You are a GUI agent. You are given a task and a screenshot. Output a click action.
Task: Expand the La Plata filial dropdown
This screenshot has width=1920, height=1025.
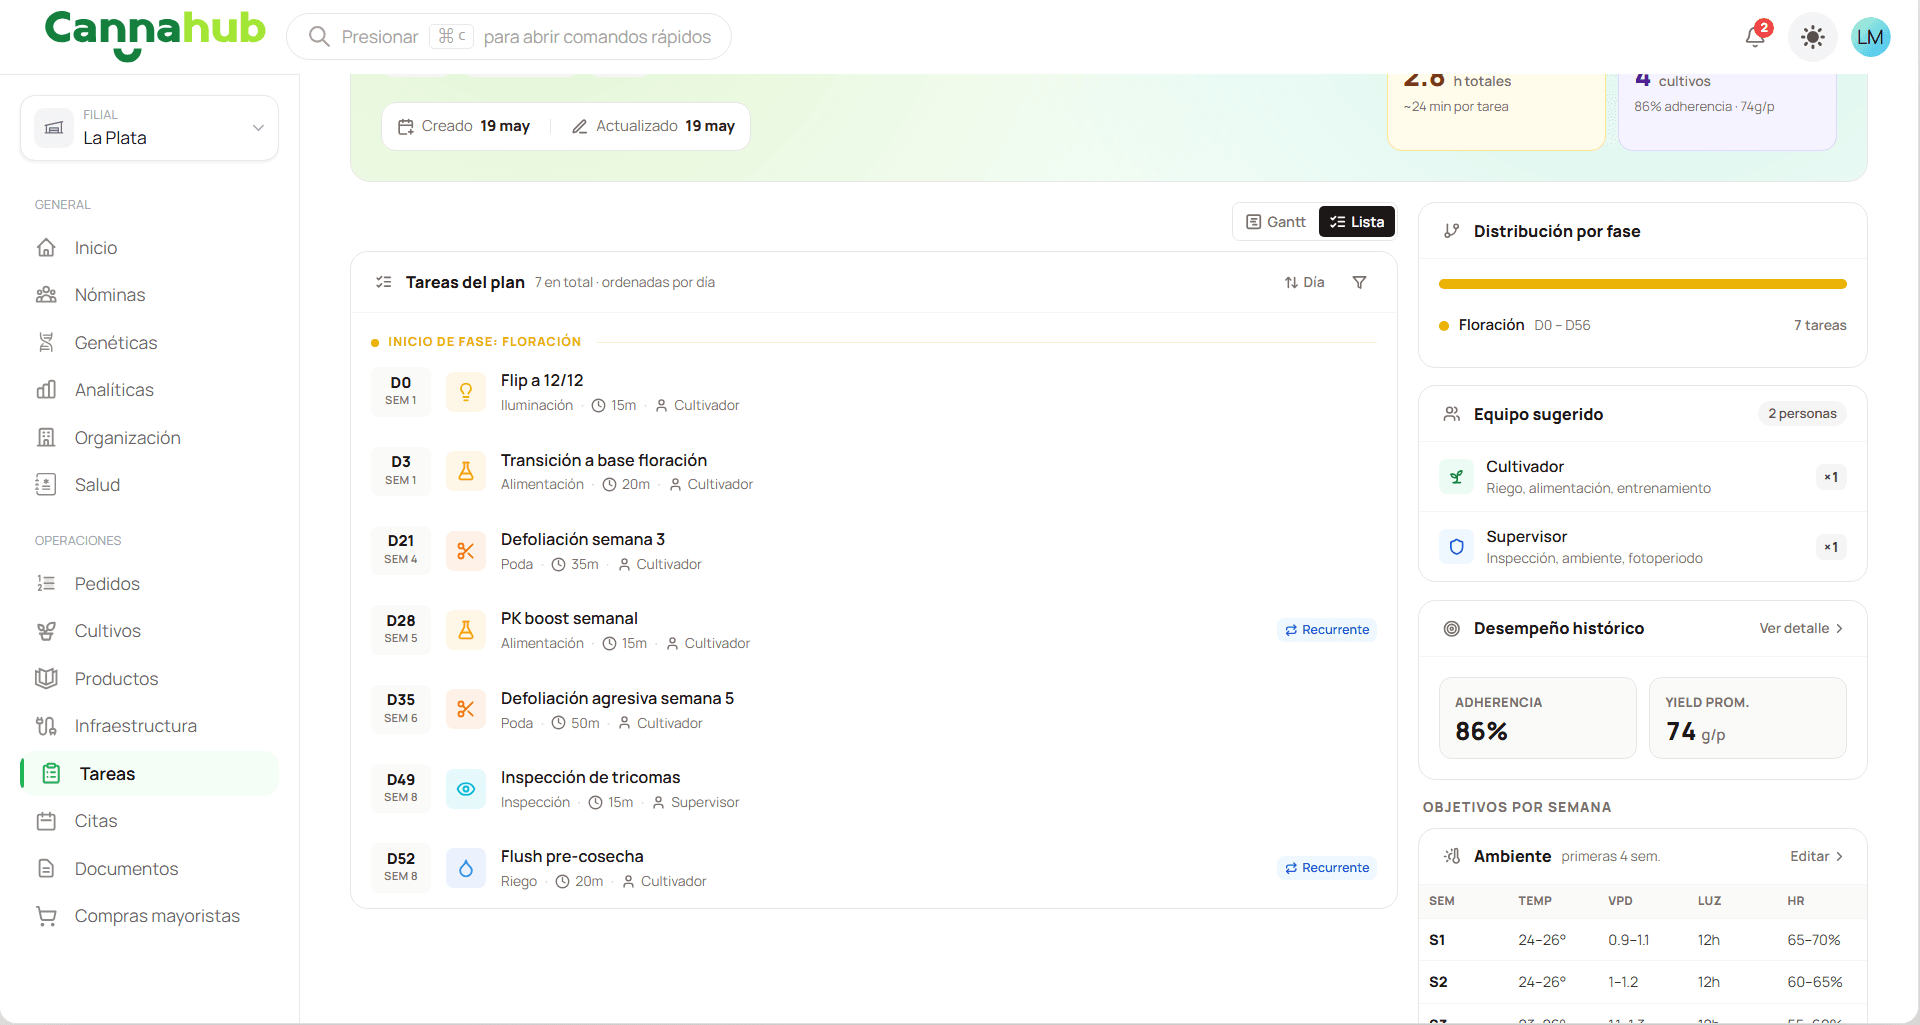[149, 128]
